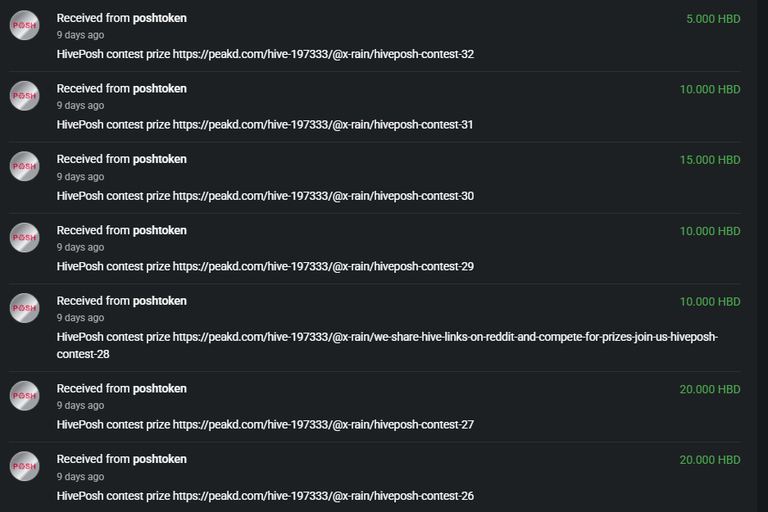Click the '9 days ago' timestamp under contest-27
Image resolution: width=768 pixels, height=512 pixels.
(x=80, y=406)
